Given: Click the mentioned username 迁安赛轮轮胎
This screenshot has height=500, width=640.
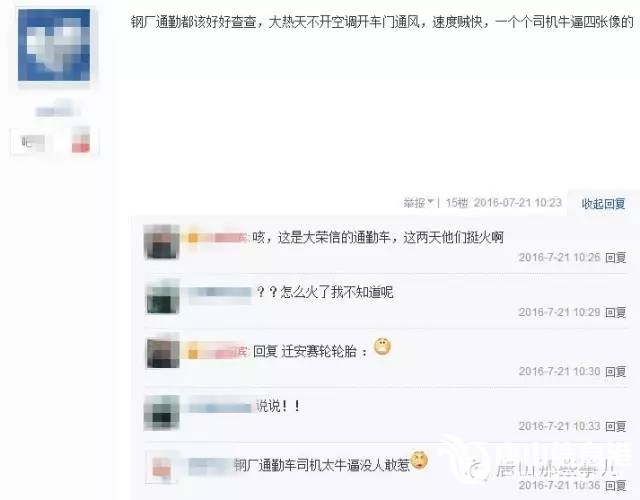Looking at the screenshot, I should pos(319,351).
